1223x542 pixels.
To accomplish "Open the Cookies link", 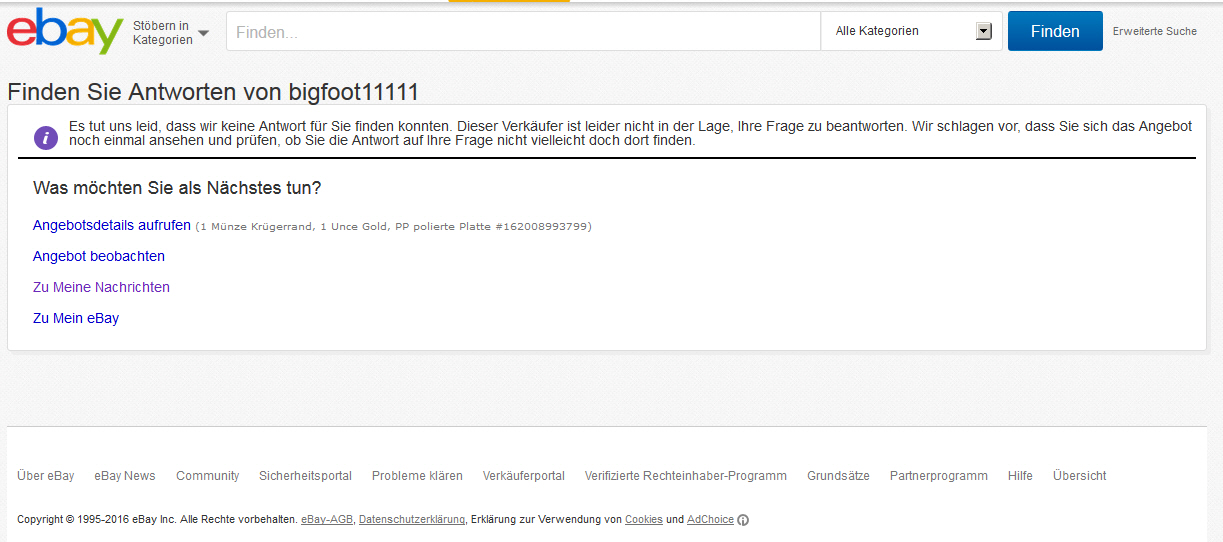I will click(x=644, y=520).
